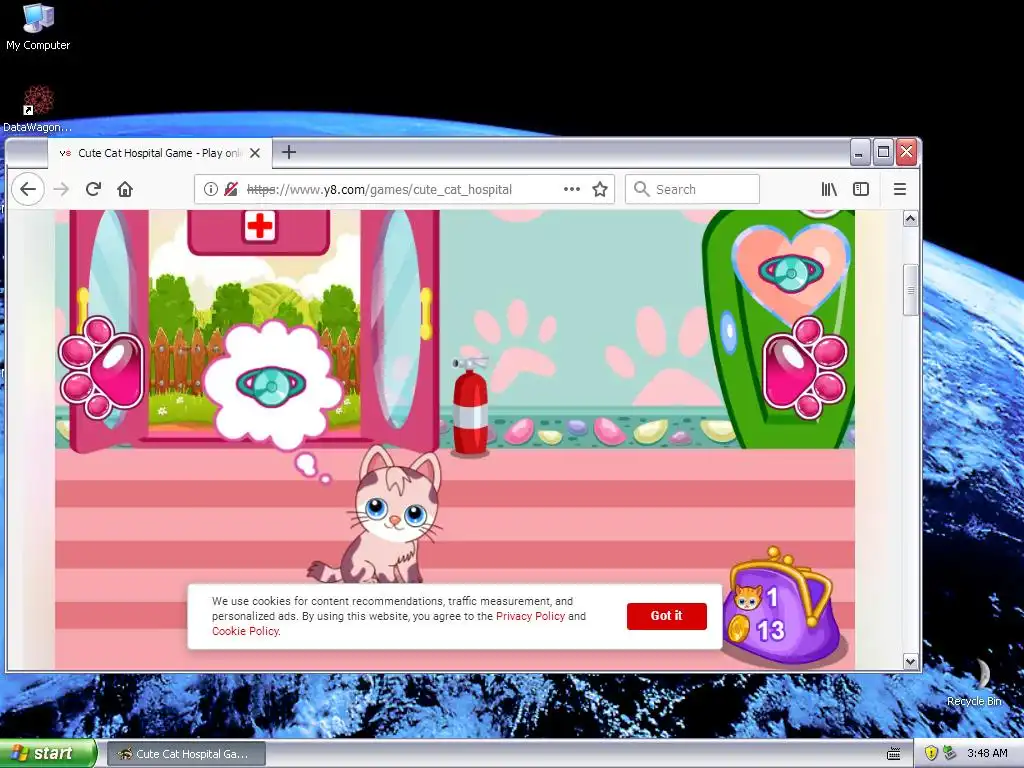Click the right pink paw button
Image resolution: width=1024 pixels, height=768 pixels.
coord(805,368)
